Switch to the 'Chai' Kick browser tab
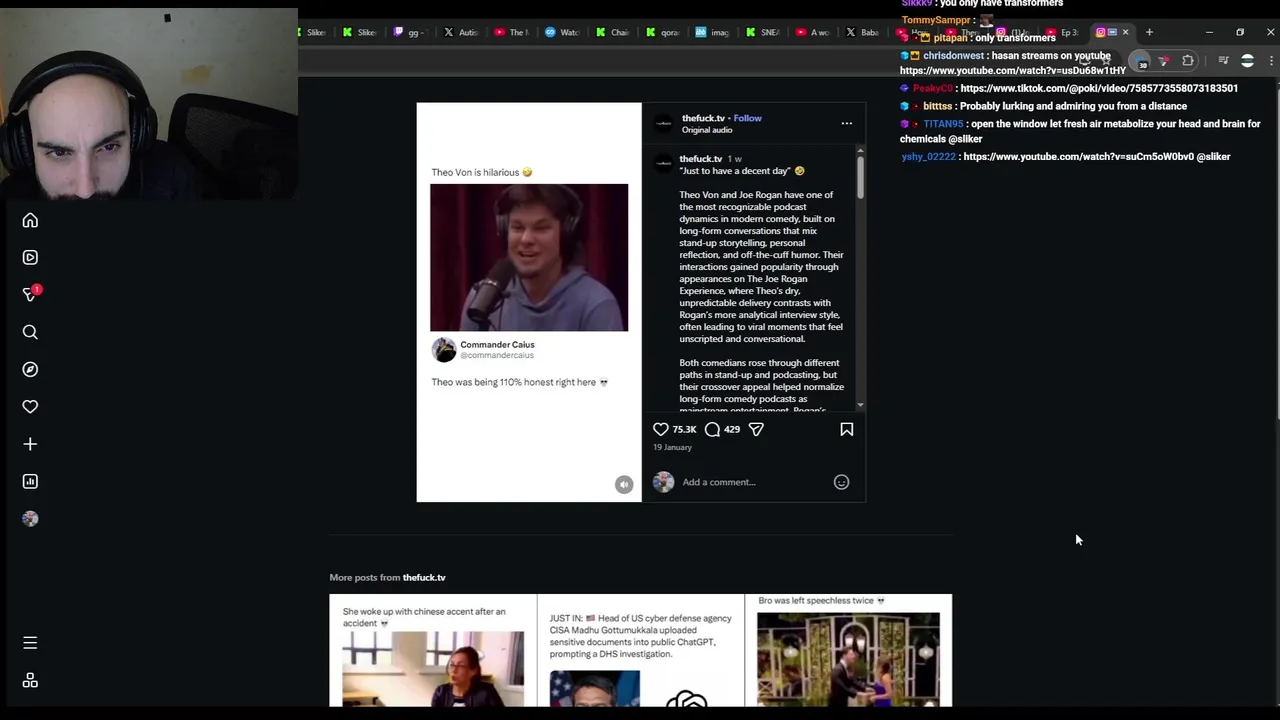Viewport: 1280px width, 720px height. click(x=612, y=32)
